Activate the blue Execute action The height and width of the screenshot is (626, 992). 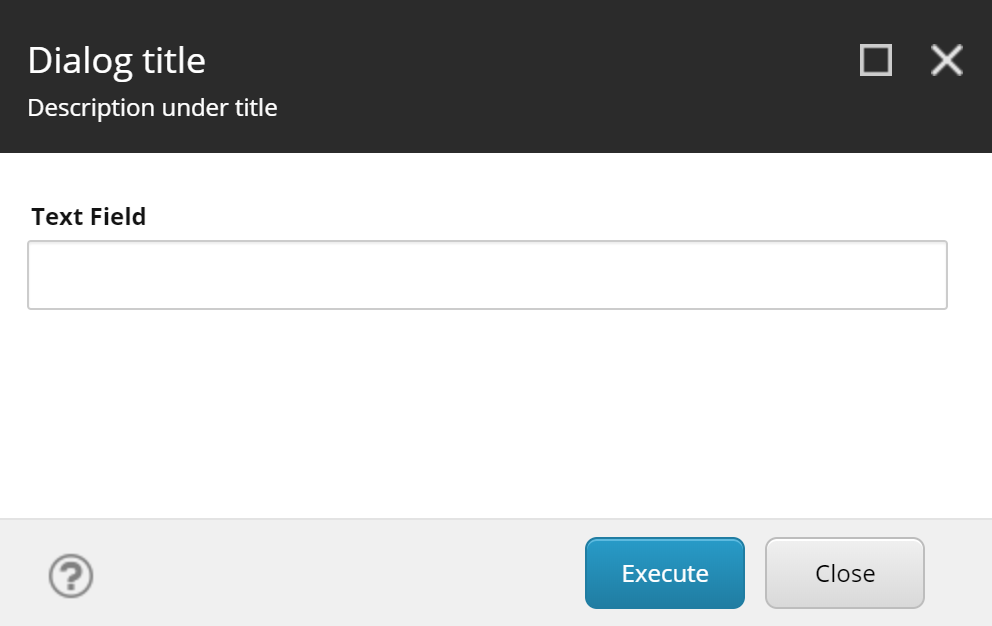click(664, 573)
